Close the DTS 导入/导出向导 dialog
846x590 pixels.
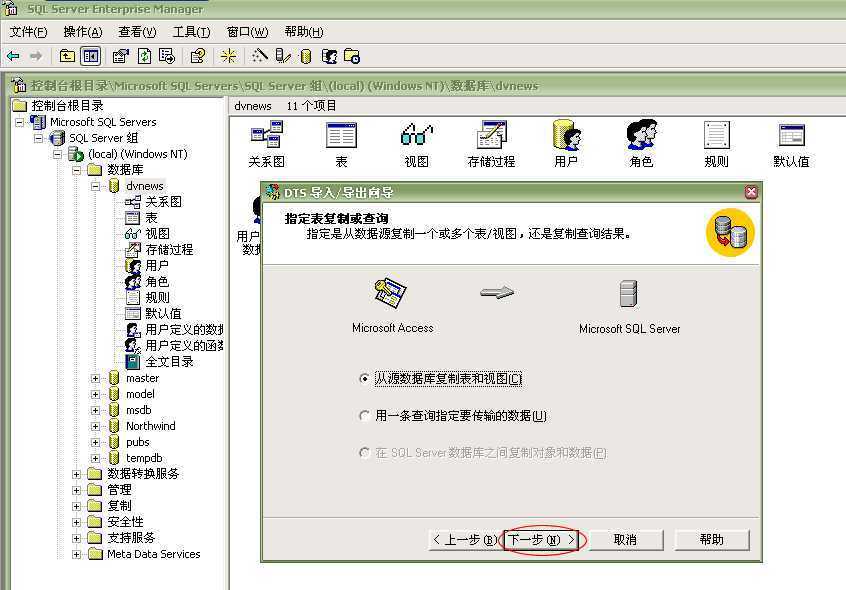[x=751, y=192]
